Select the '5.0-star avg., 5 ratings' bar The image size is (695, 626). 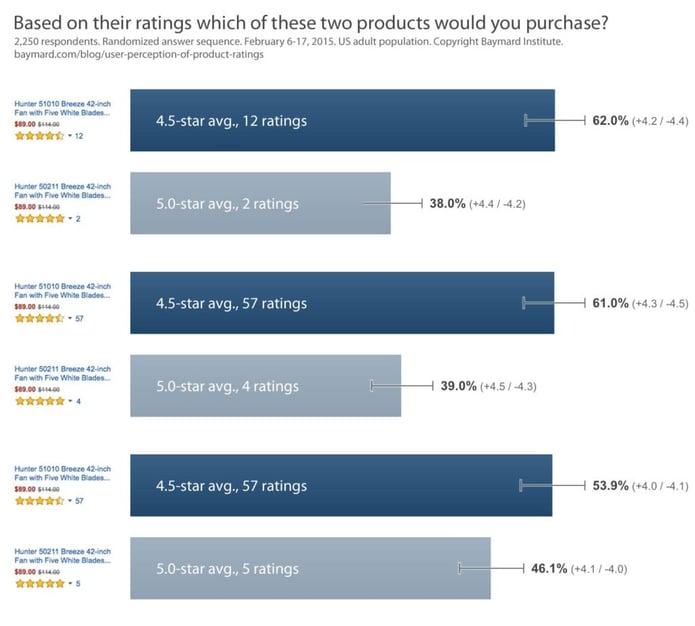310,568
